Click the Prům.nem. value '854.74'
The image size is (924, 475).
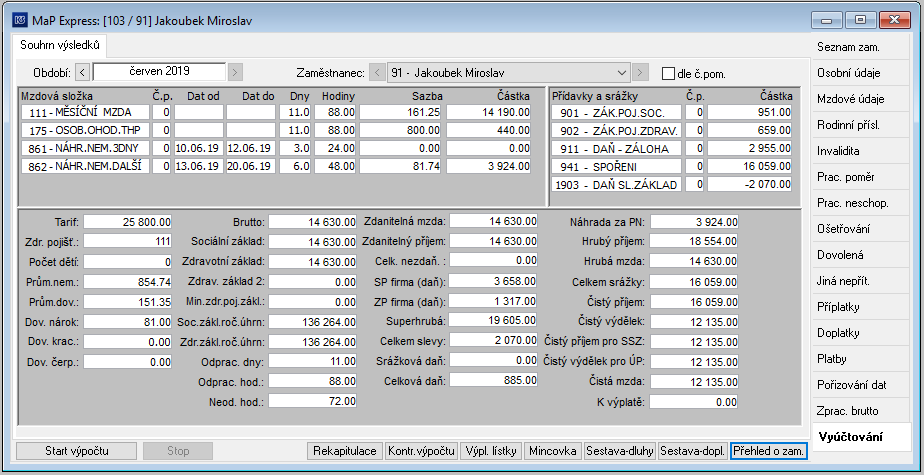128,282
